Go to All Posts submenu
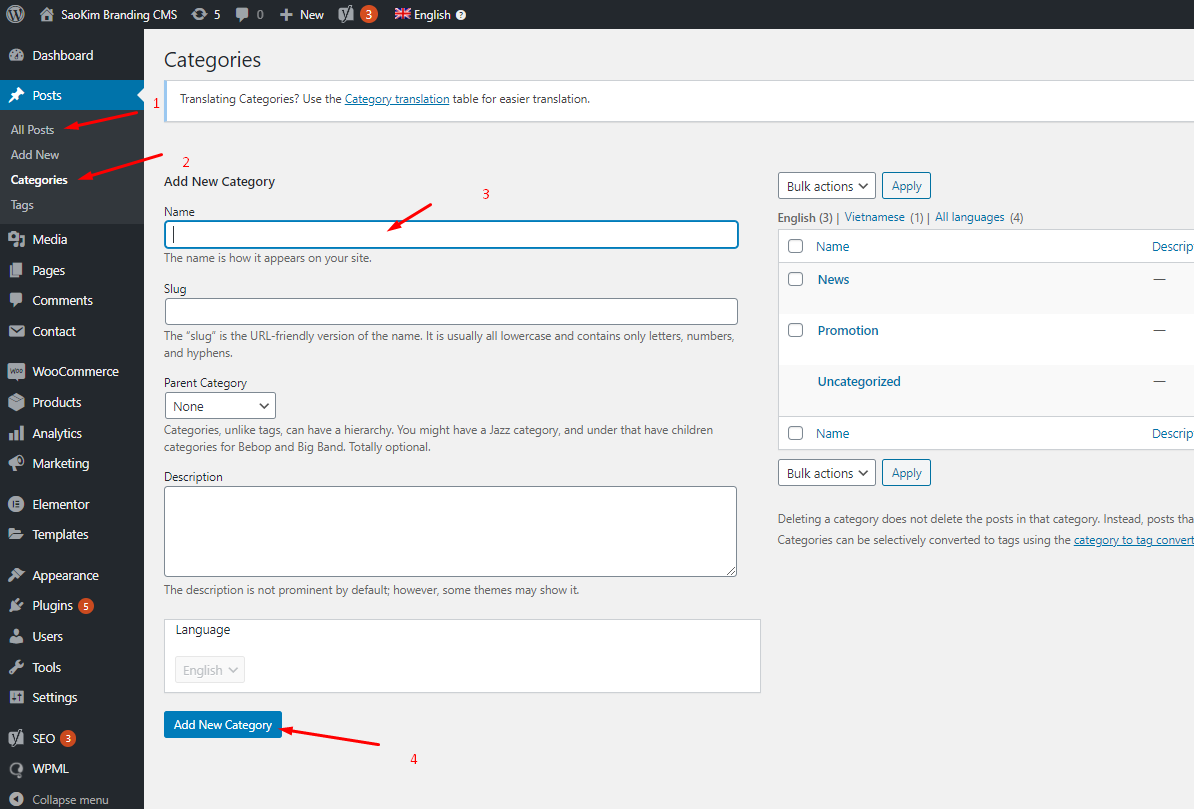 click(32, 130)
